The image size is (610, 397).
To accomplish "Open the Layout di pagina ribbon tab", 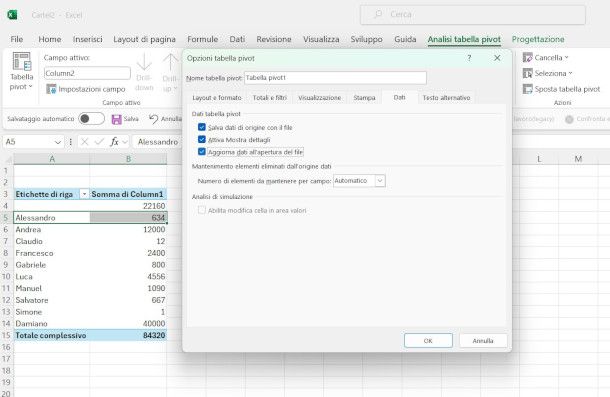I will pyautogui.click(x=144, y=39).
